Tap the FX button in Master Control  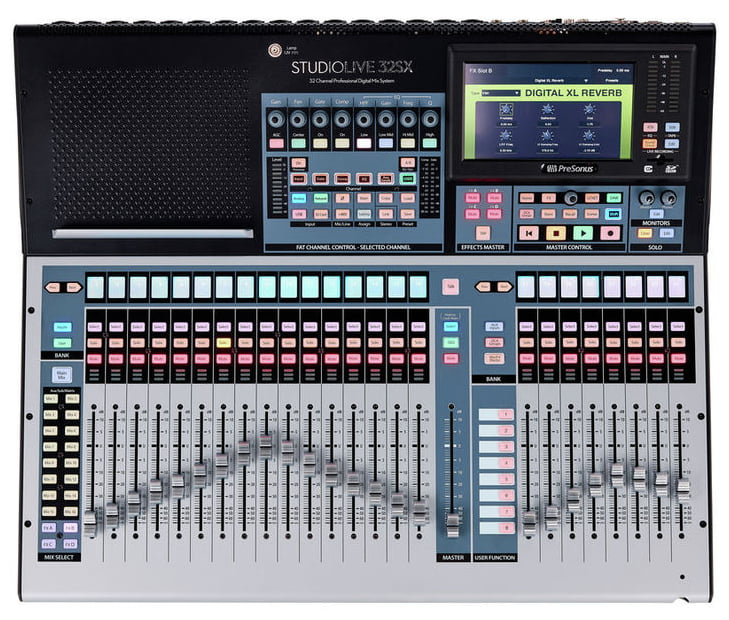pyautogui.click(x=549, y=198)
